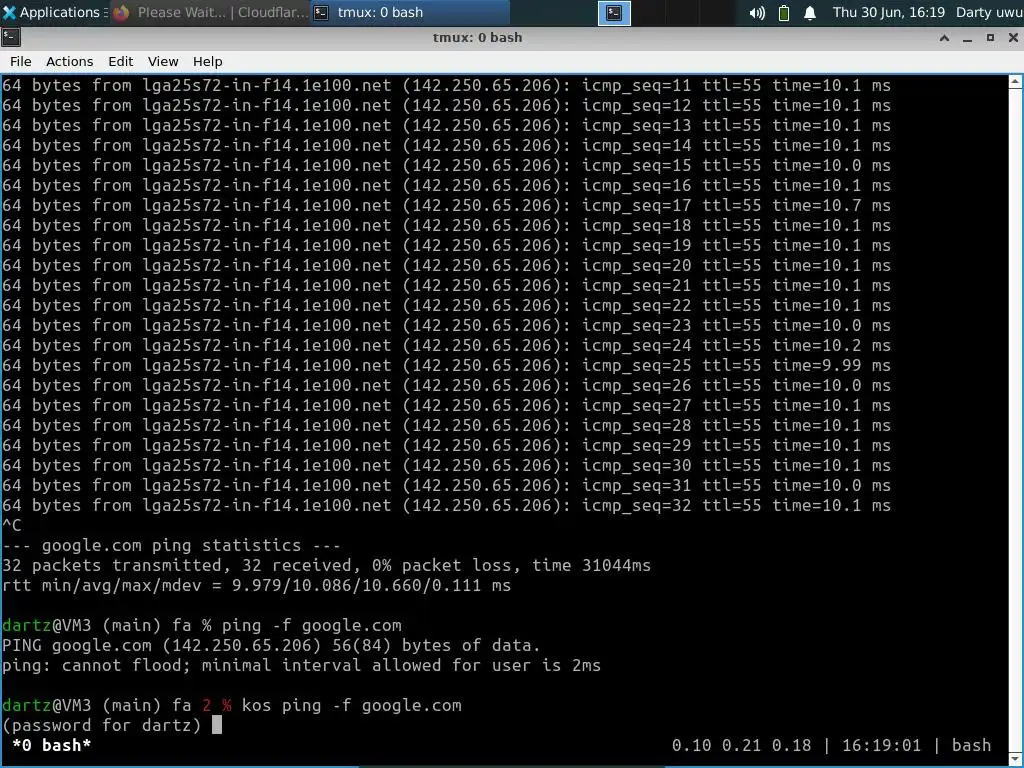Screen dimensions: 1024x768
Task: Open the Edit menu
Action: point(120,61)
